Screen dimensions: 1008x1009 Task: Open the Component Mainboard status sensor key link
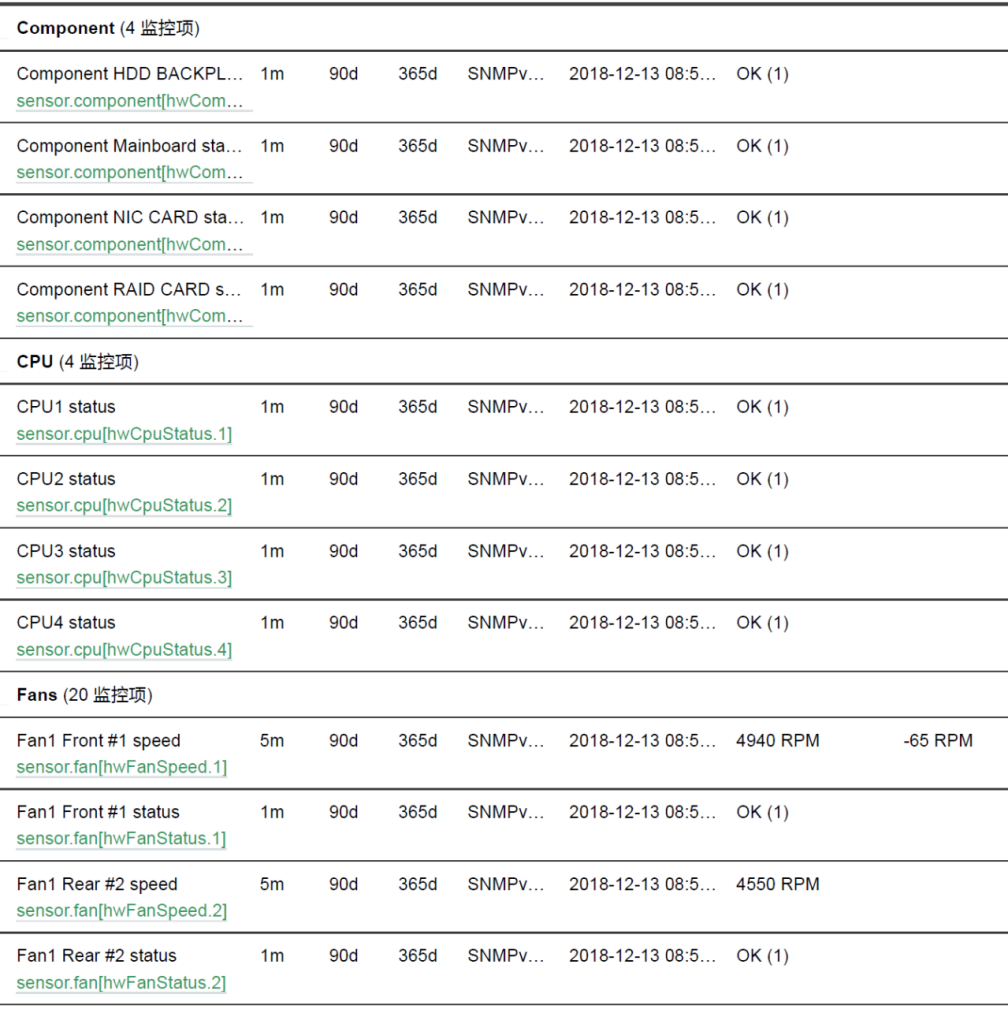pyautogui.click(x=130, y=172)
